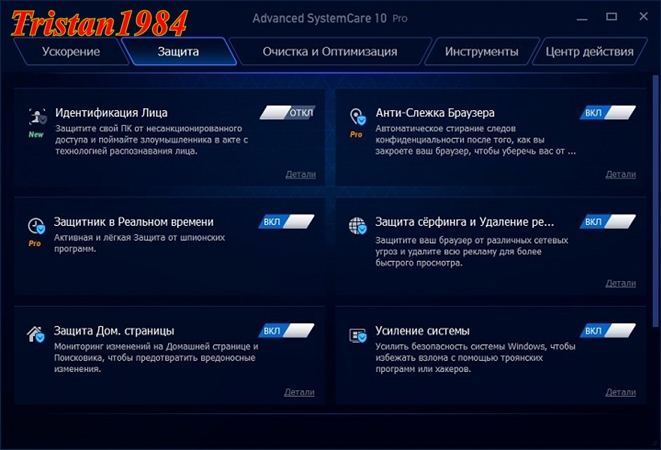Viewport: 661px width, 450px height.
Task: Go to the Центр действия tab
Action: coord(589,52)
